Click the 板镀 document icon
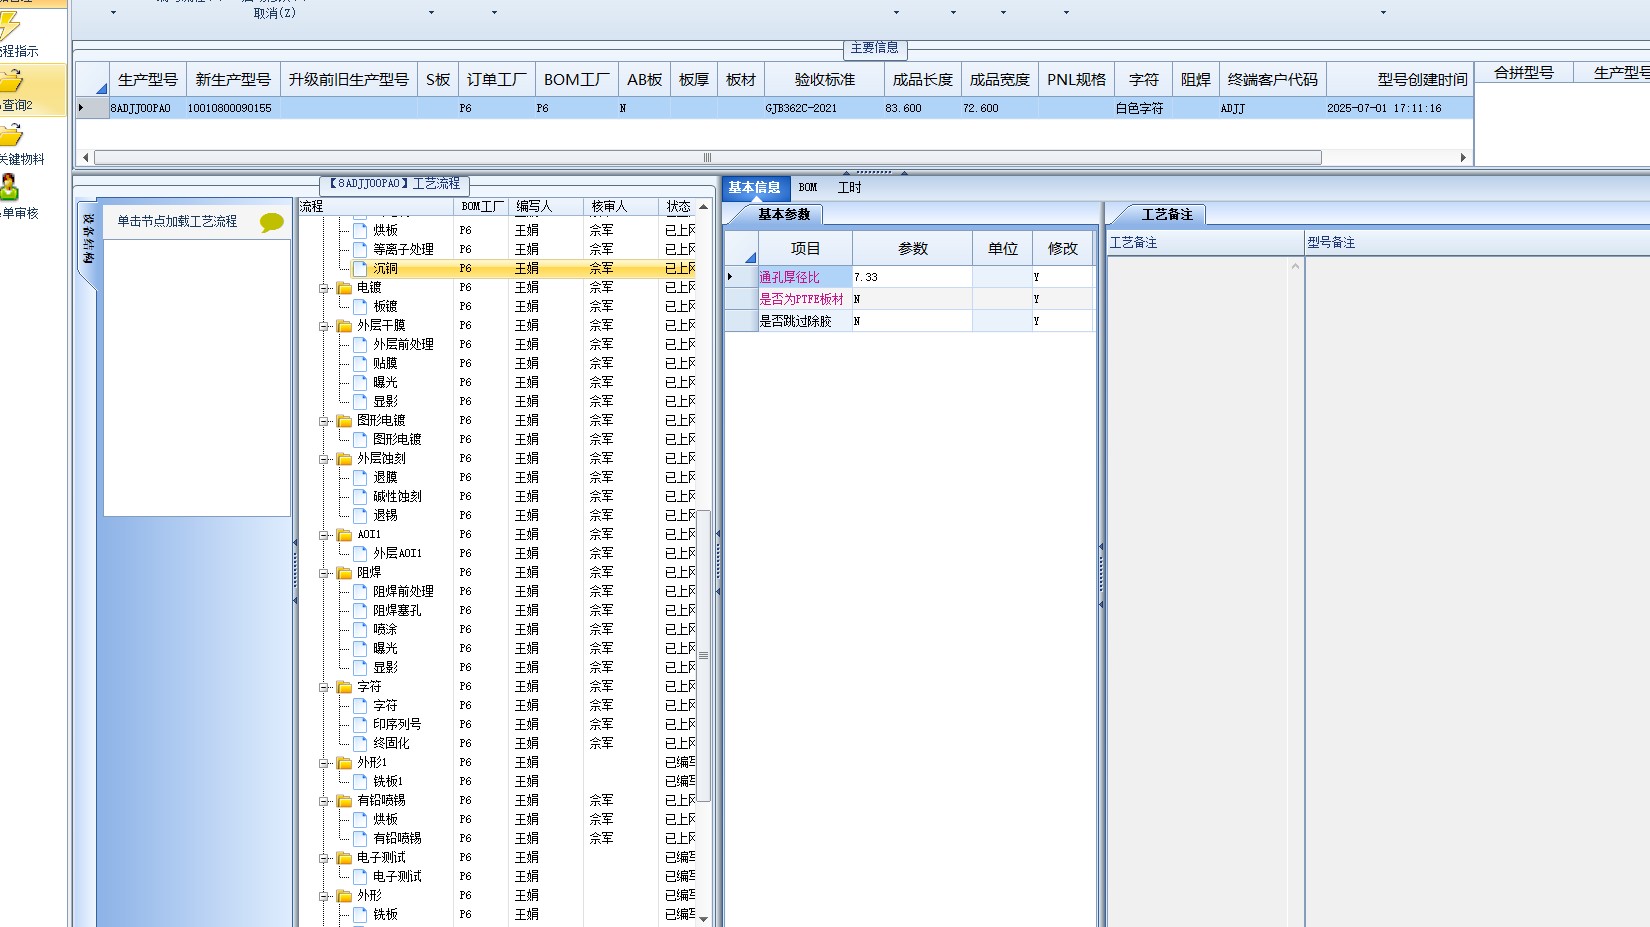 pyautogui.click(x=360, y=306)
